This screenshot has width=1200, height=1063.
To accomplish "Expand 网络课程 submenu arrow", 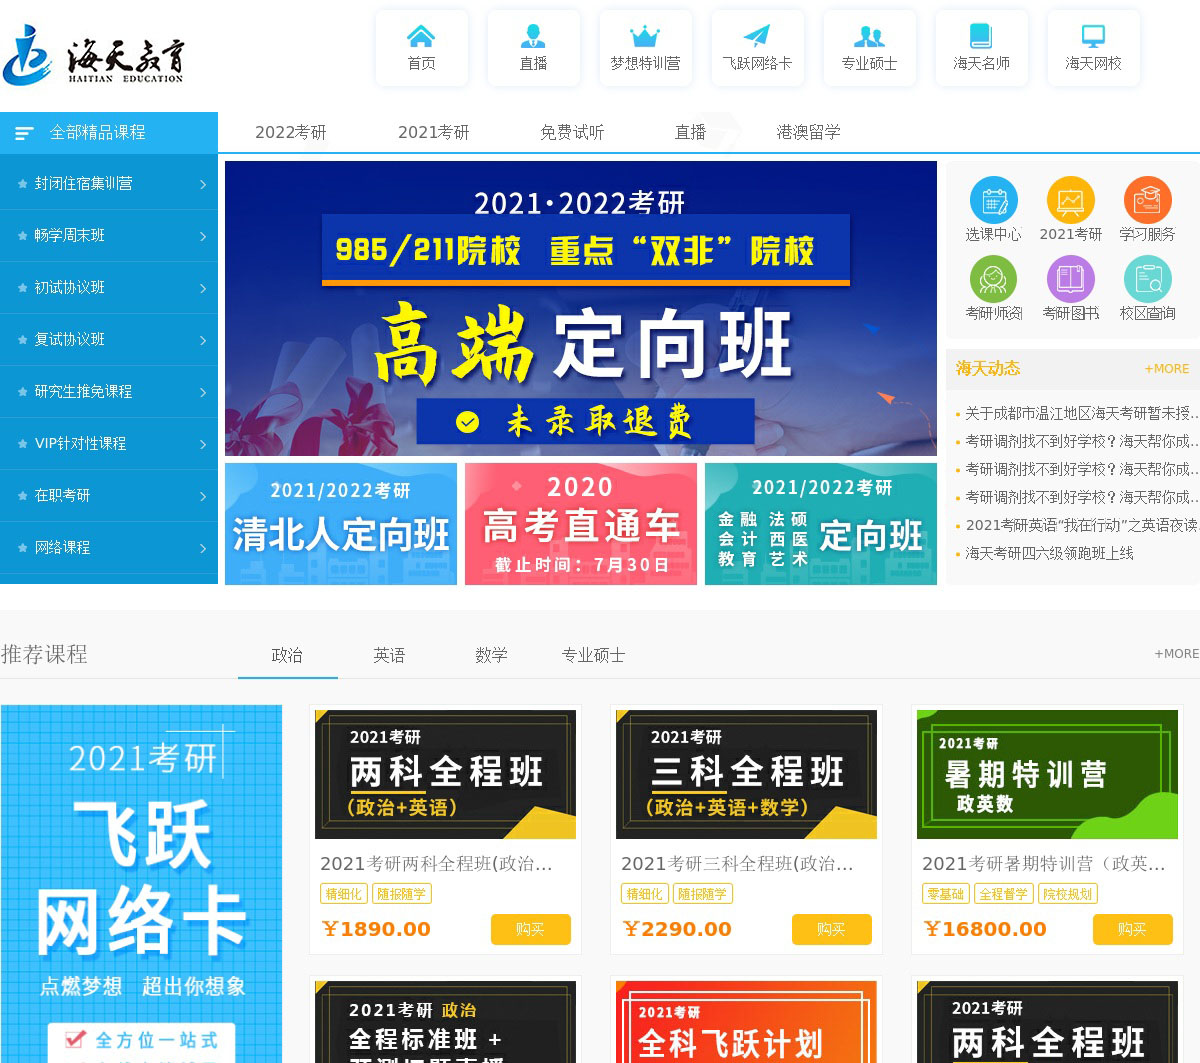I will tap(203, 548).
